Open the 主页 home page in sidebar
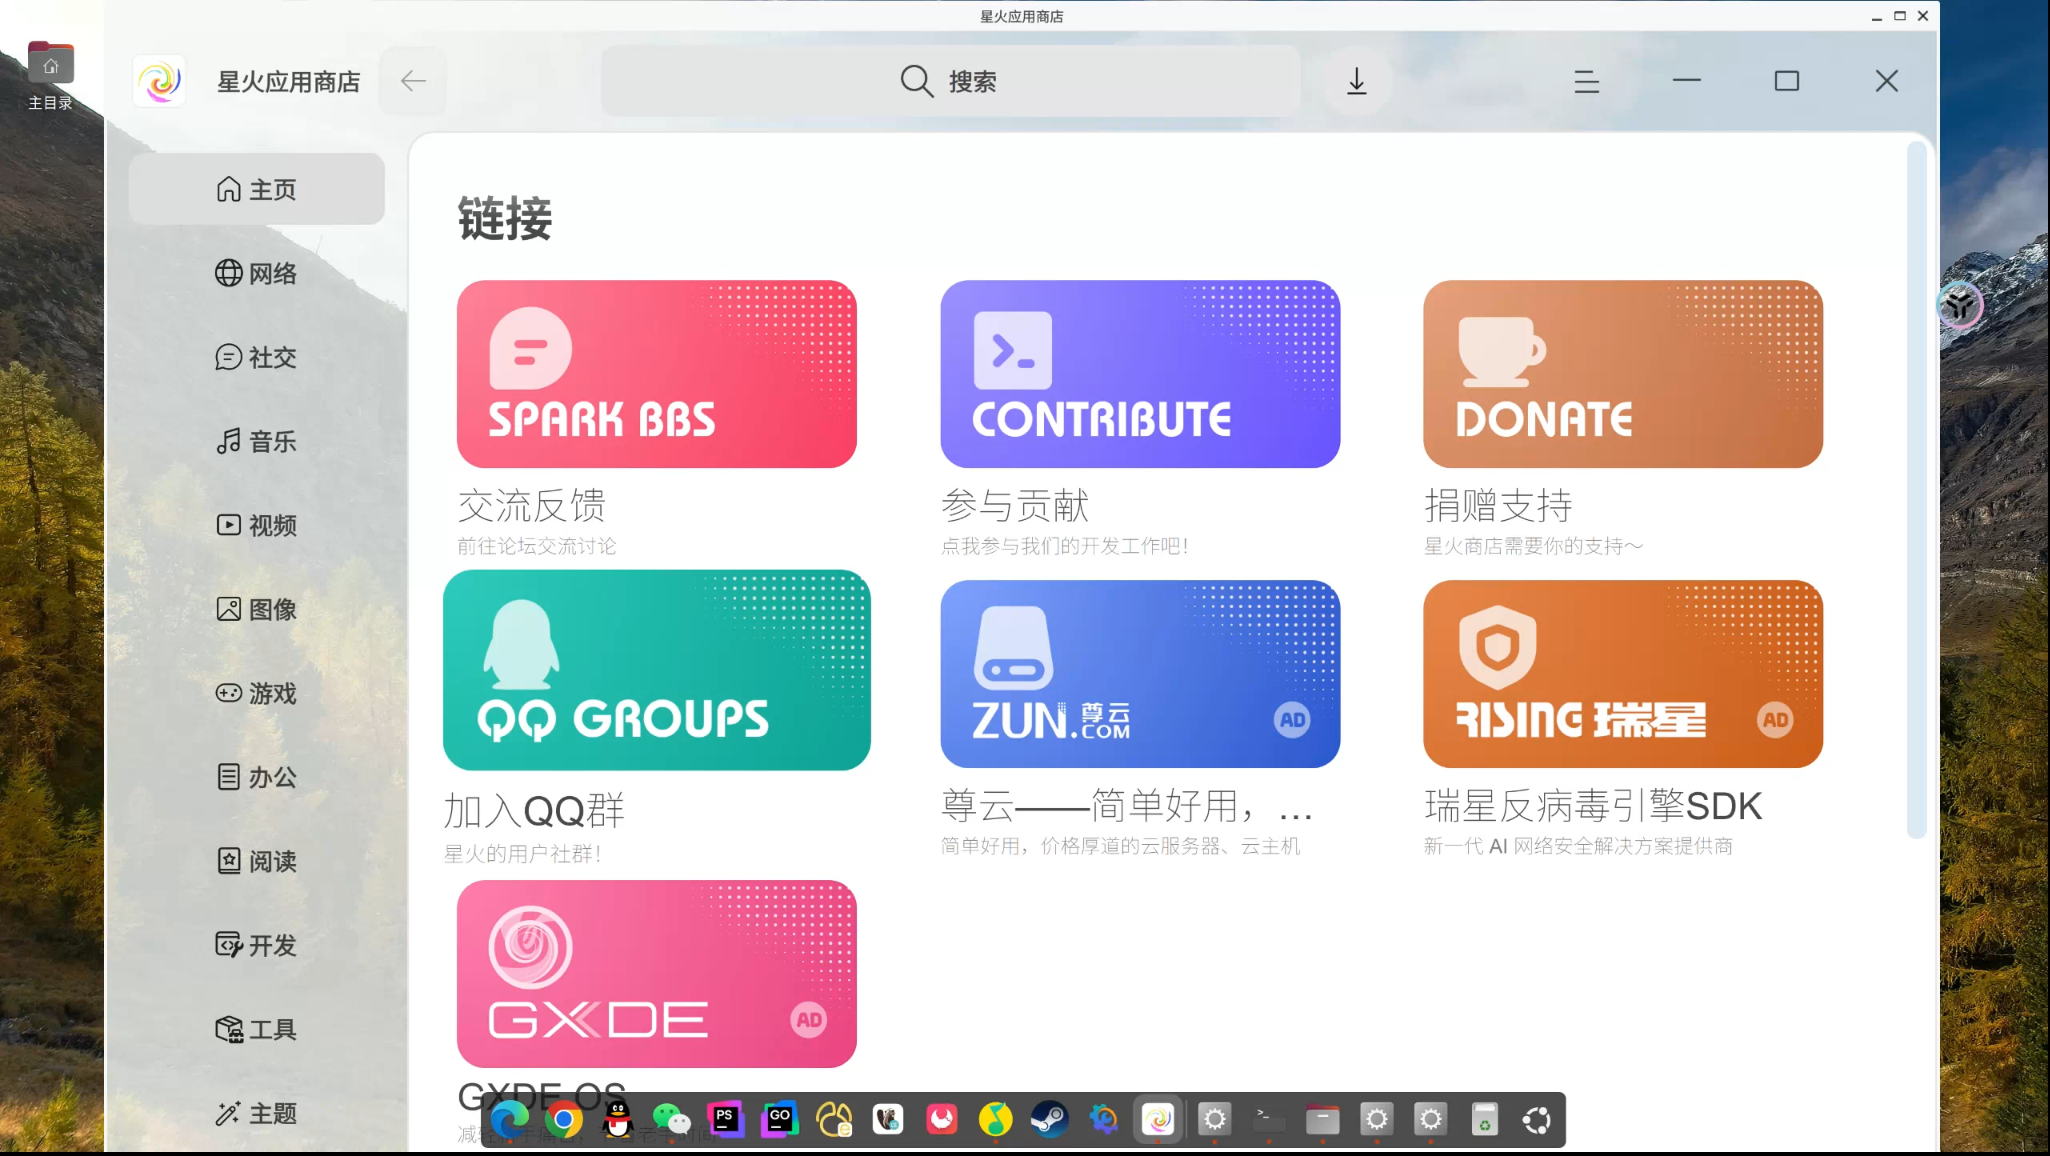Screen dimensions: 2050x1156 (256, 189)
